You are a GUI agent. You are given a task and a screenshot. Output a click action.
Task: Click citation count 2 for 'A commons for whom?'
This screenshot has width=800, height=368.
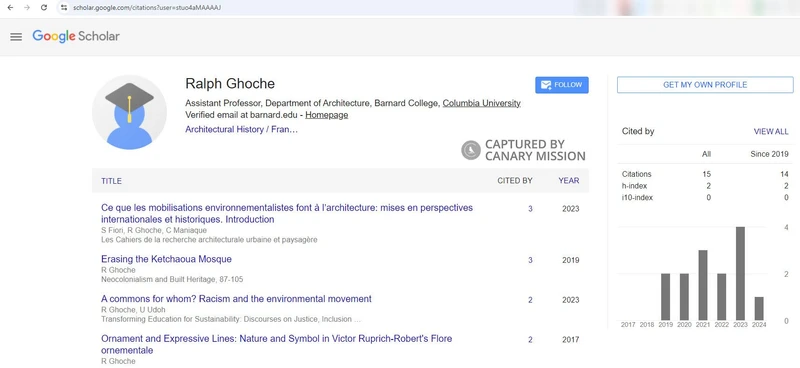530,300
